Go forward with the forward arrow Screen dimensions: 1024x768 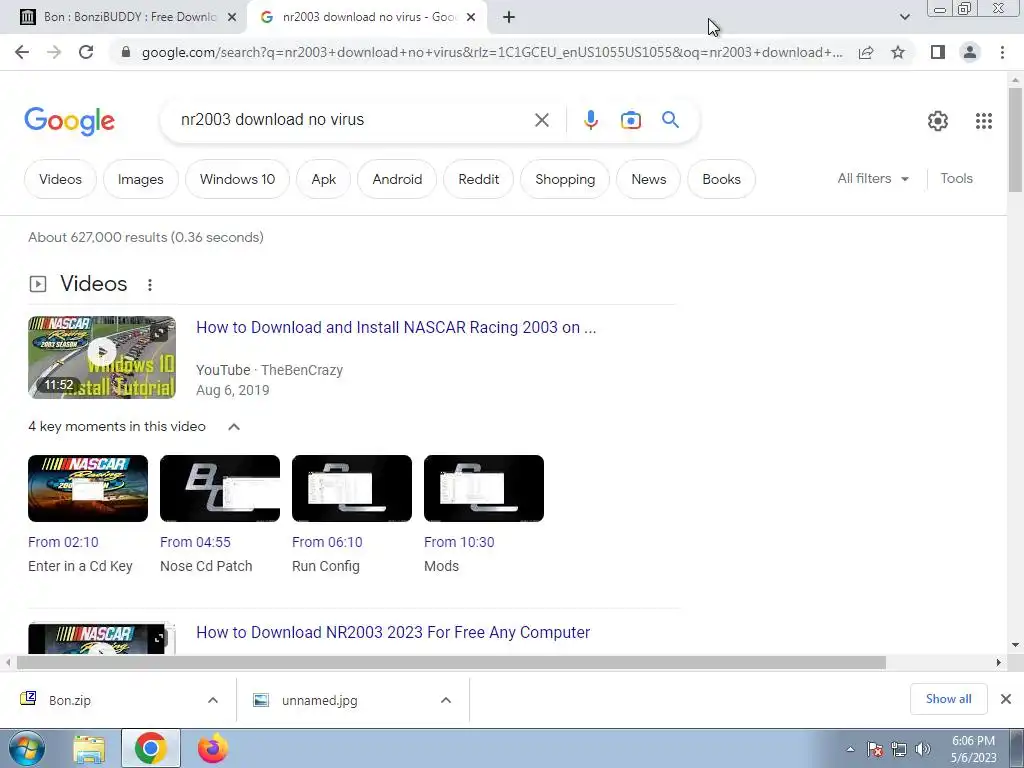tap(54, 52)
